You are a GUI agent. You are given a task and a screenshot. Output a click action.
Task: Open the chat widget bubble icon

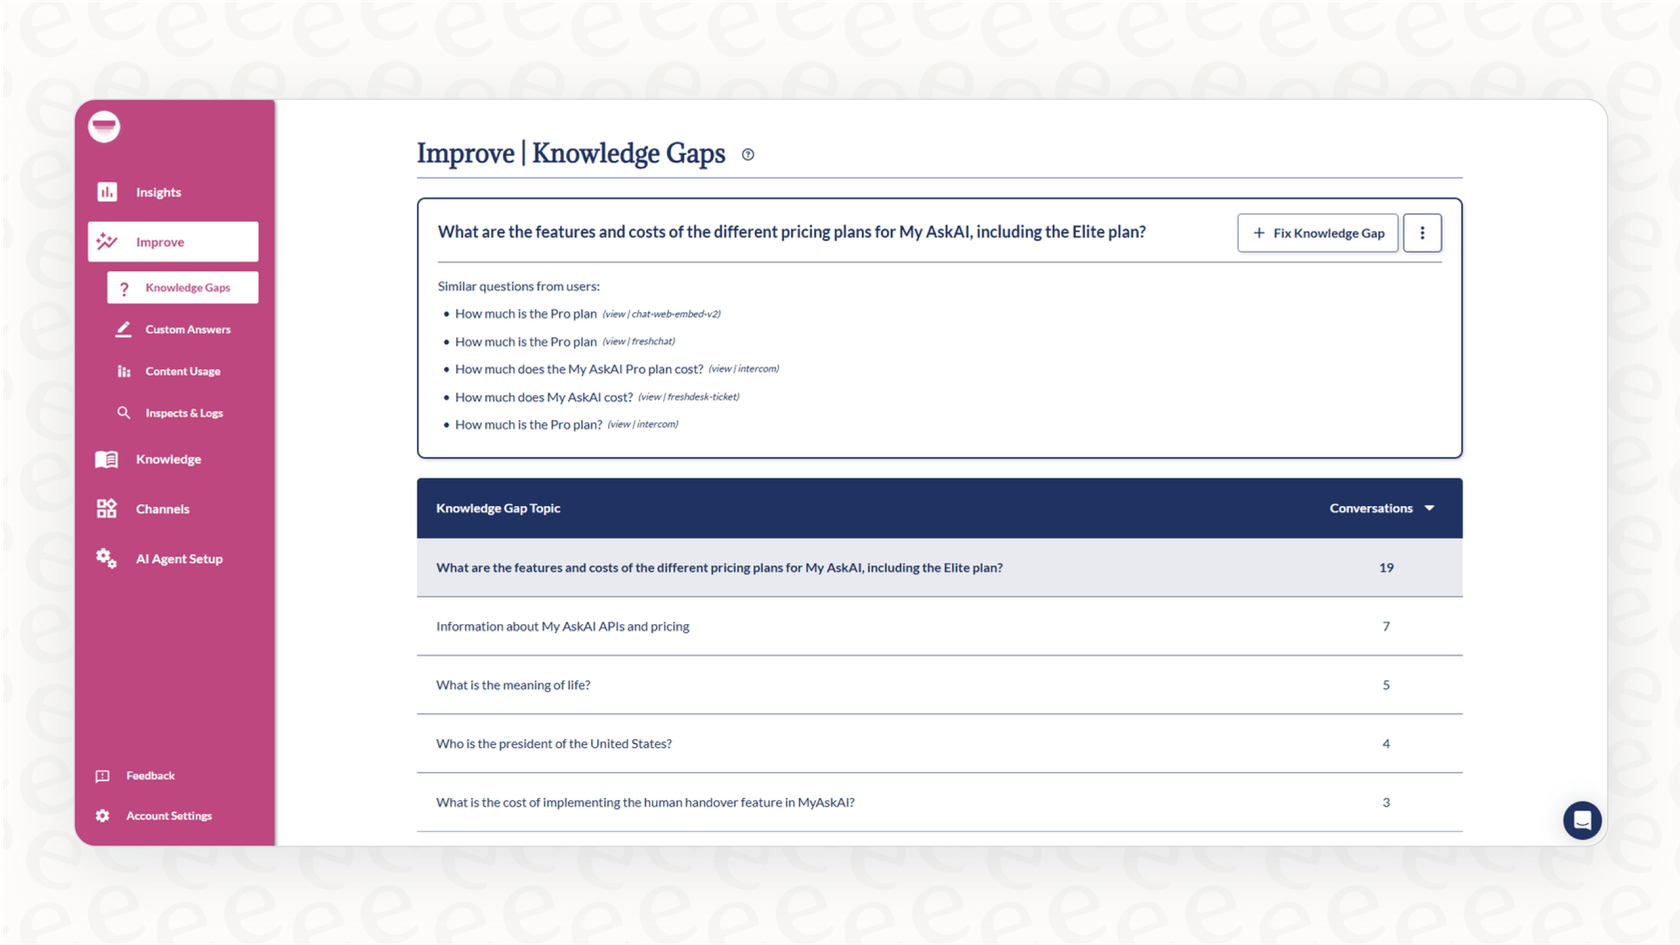1581,820
